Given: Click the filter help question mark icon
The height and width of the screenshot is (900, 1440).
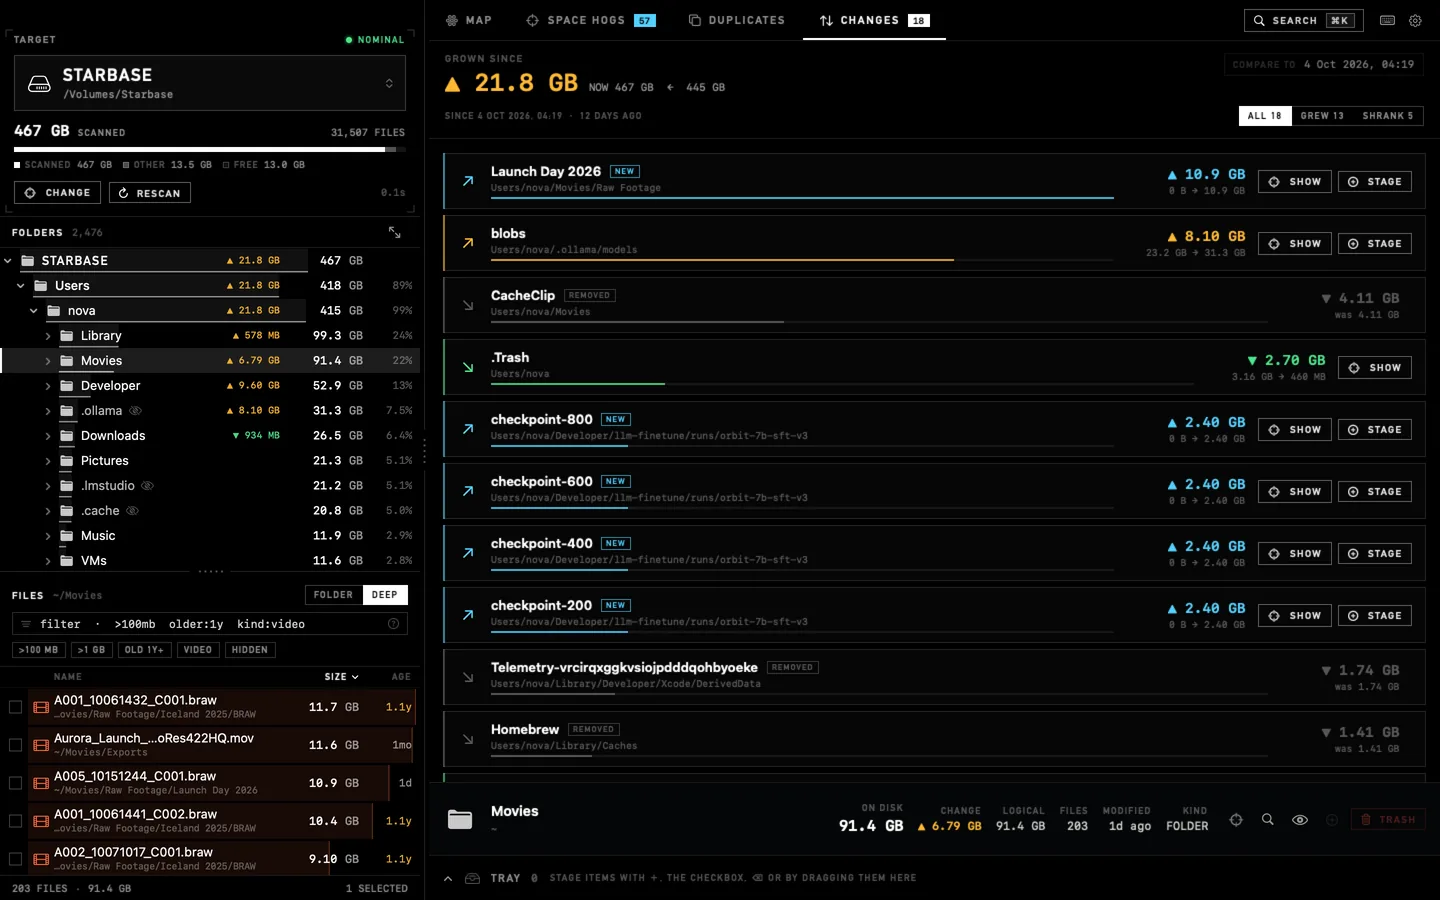Looking at the screenshot, I should [x=393, y=624].
